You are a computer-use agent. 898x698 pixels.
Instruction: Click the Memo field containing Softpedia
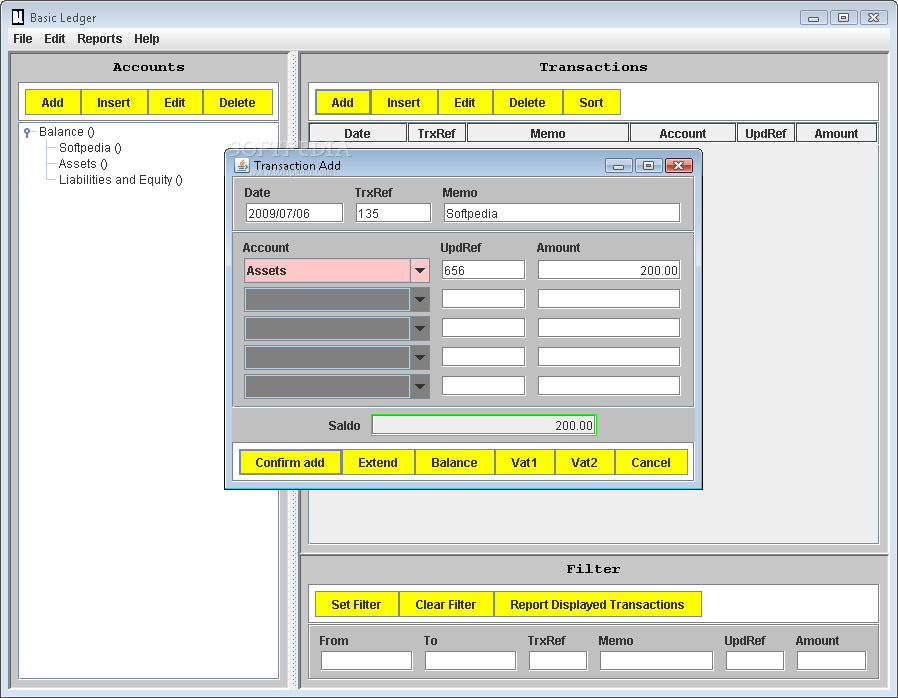pos(562,213)
